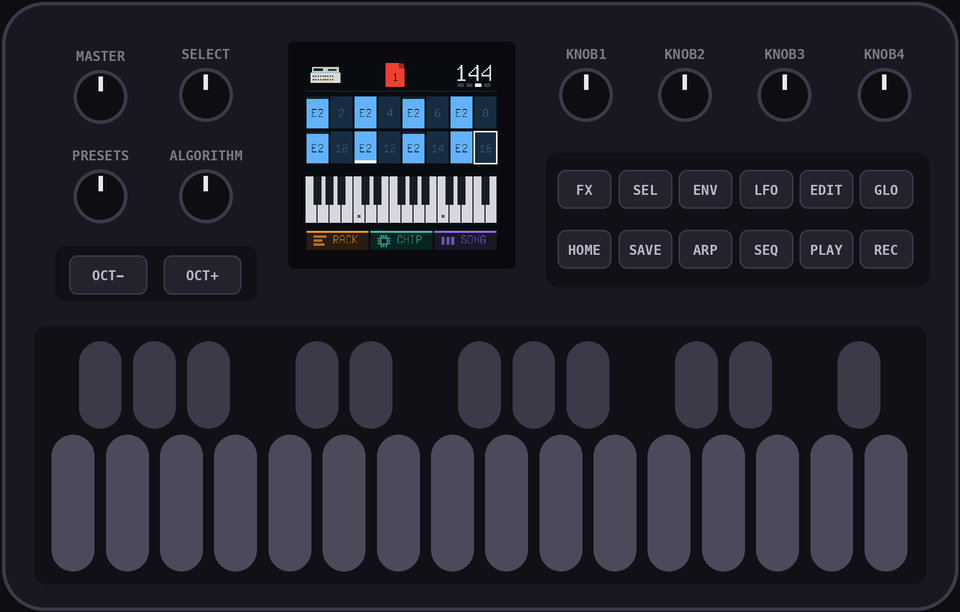
Task: Lower the octave with OCT- button
Action: 108,275
